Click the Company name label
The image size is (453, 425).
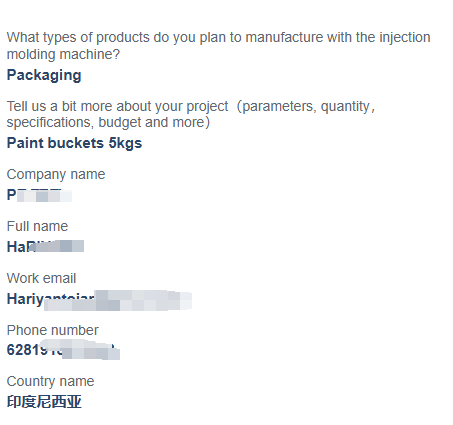(x=56, y=174)
